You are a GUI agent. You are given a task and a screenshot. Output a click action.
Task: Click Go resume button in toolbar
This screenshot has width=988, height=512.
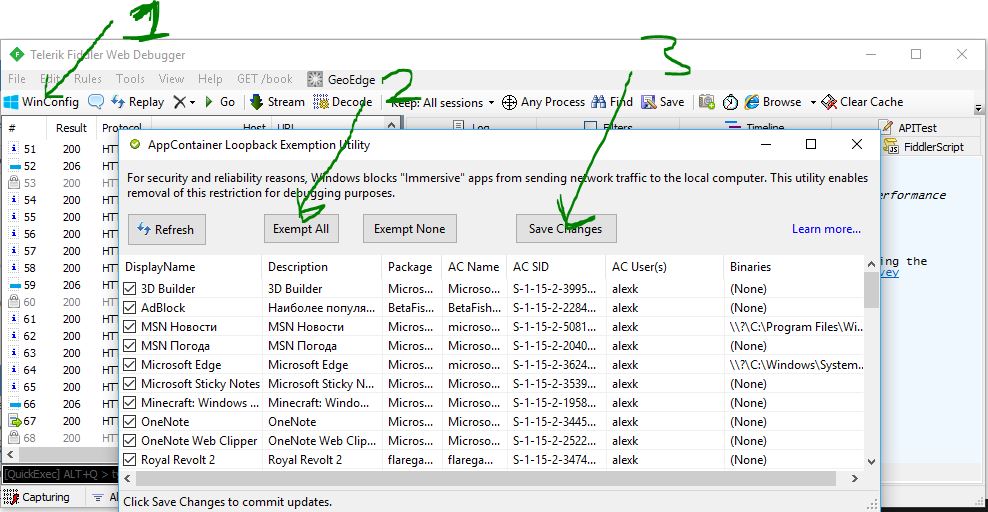point(220,102)
